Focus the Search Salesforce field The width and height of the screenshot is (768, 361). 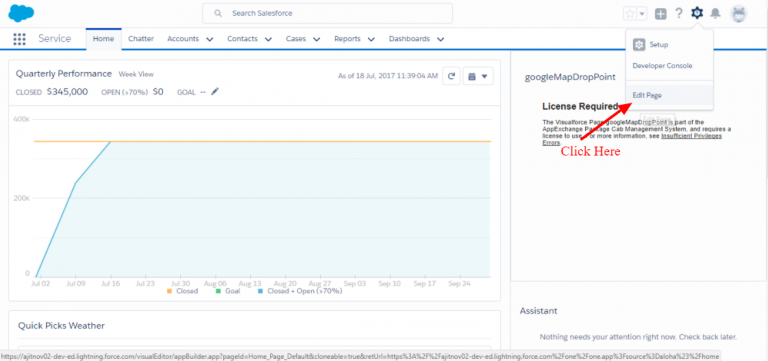[x=327, y=14]
